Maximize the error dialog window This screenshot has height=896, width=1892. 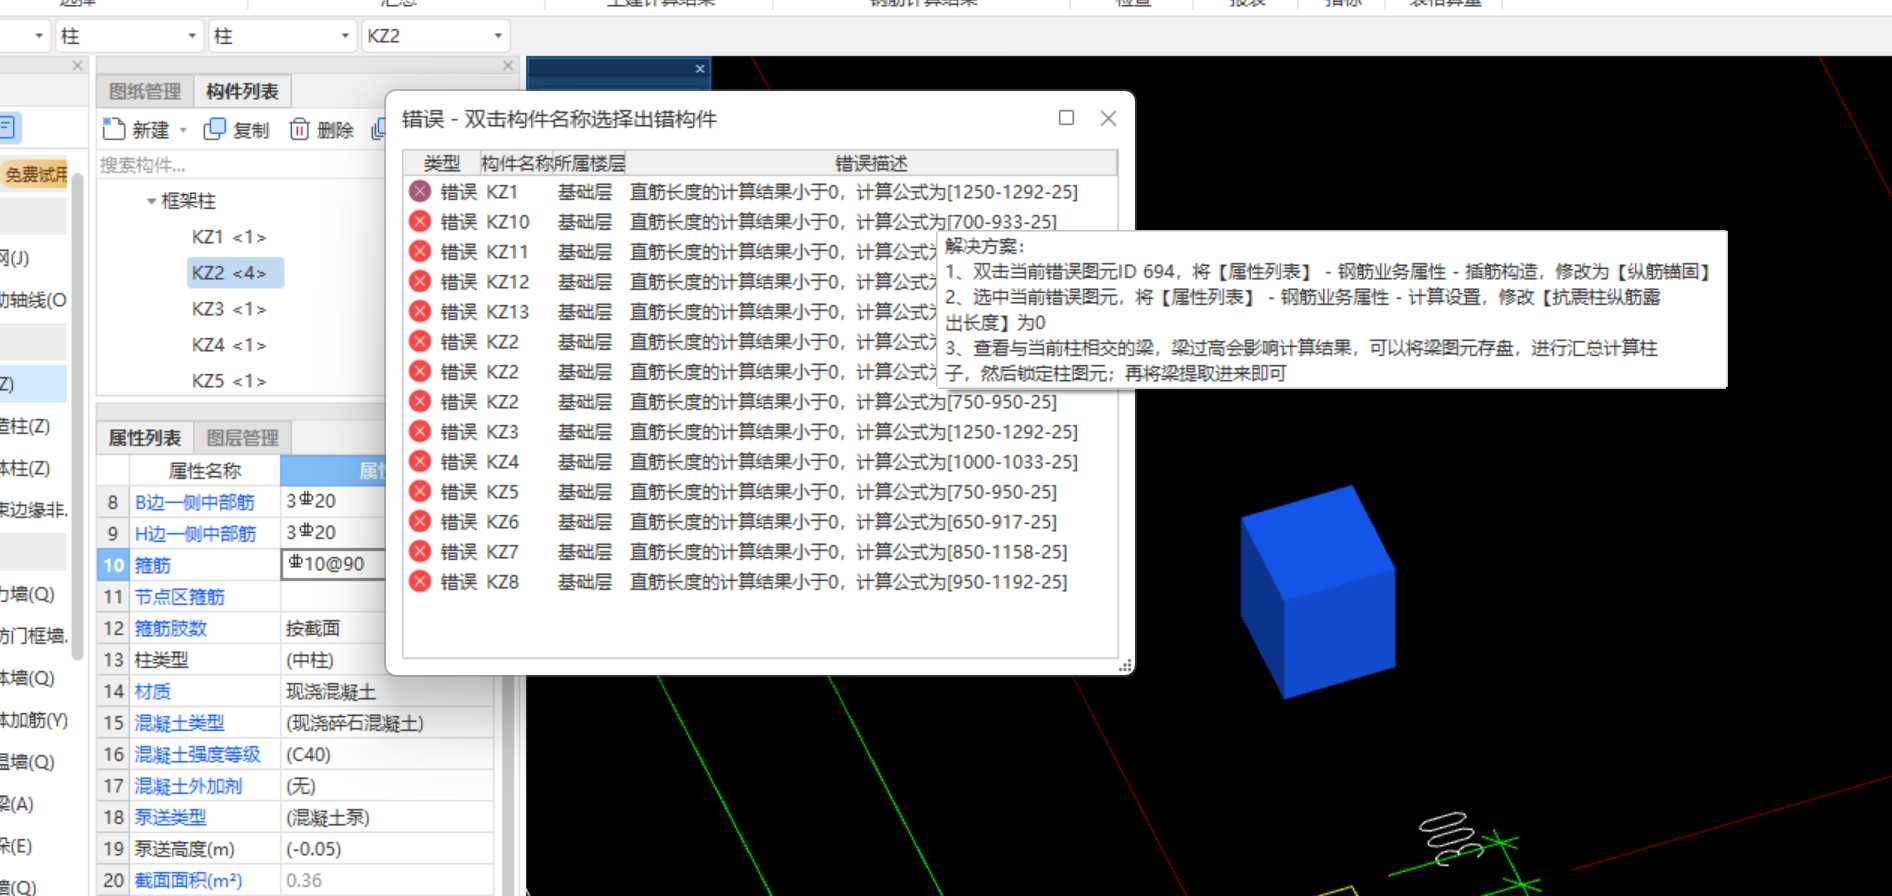(x=1067, y=118)
